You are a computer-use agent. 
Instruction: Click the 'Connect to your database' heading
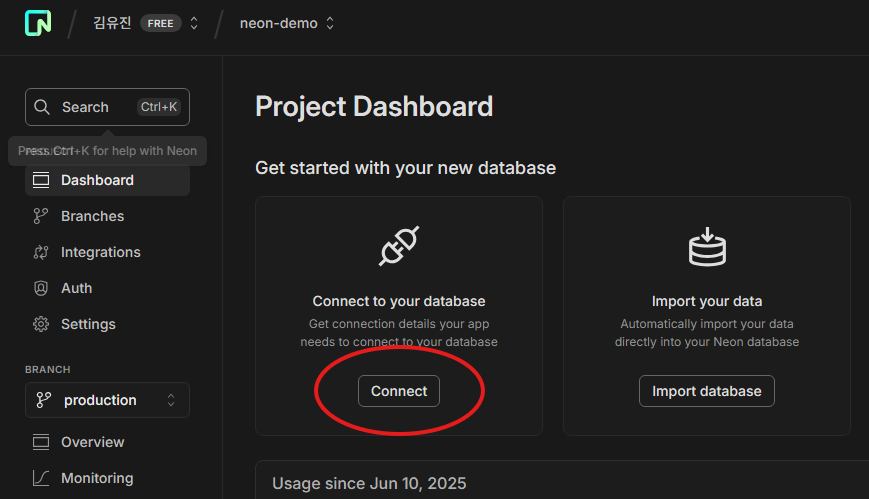pos(399,301)
